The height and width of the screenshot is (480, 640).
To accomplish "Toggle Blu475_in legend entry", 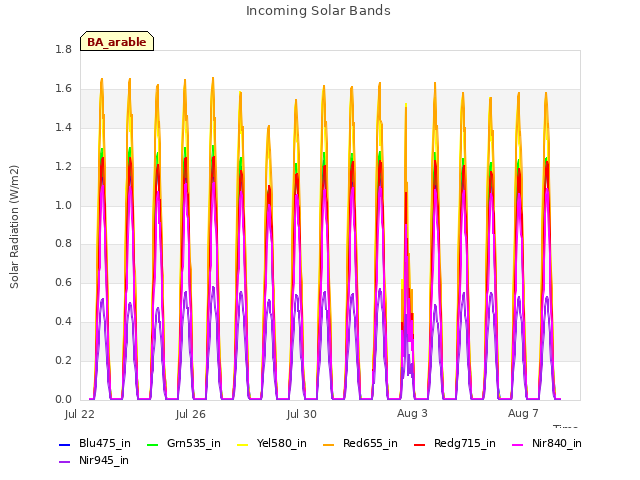I will (x=95, y=444).
